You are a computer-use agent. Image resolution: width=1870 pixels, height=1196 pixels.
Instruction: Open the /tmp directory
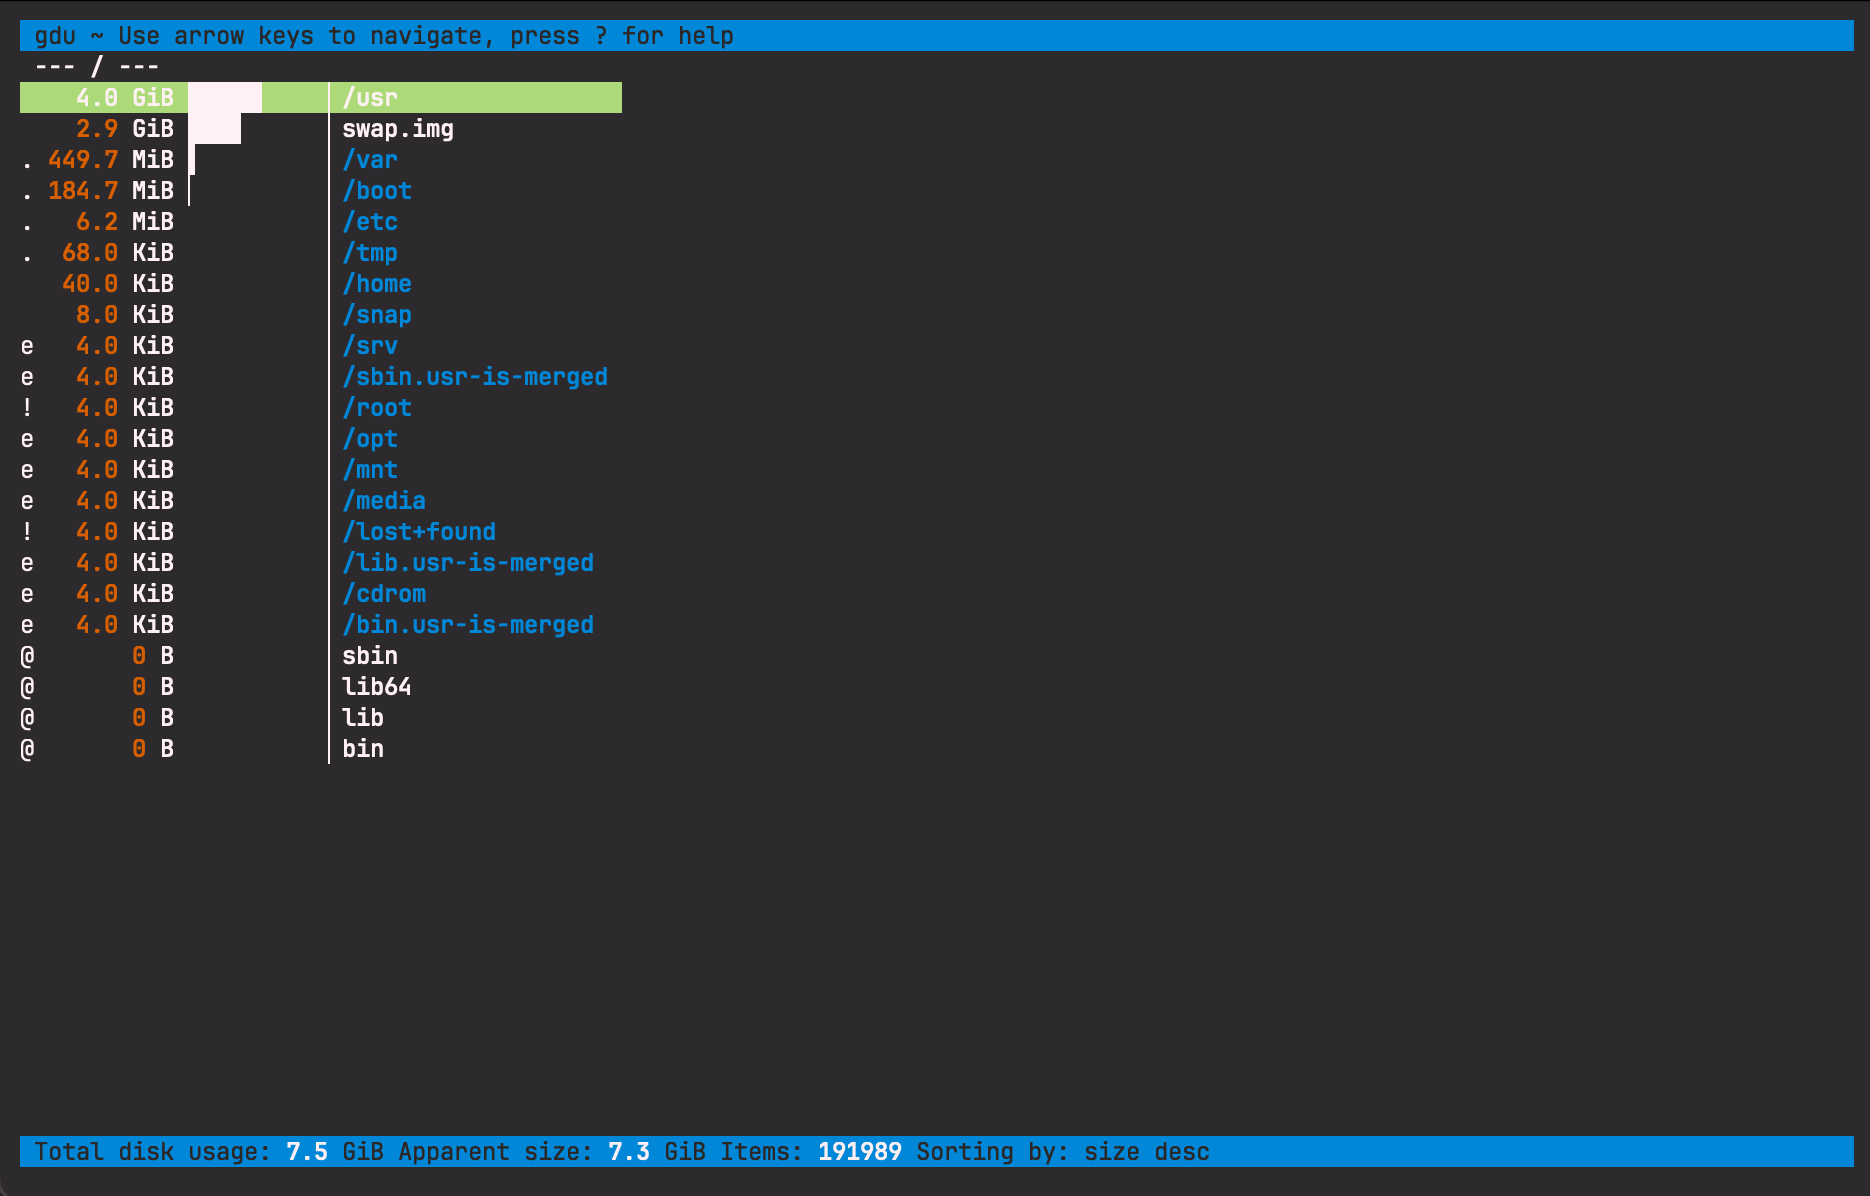[x=370, y=252]
